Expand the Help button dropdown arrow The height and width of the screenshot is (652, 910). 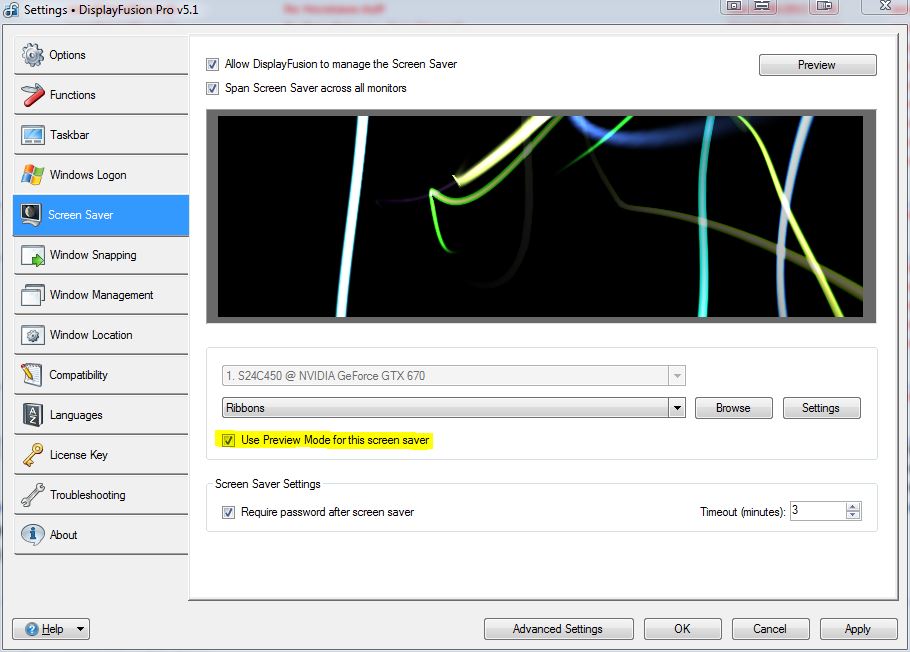80,629
